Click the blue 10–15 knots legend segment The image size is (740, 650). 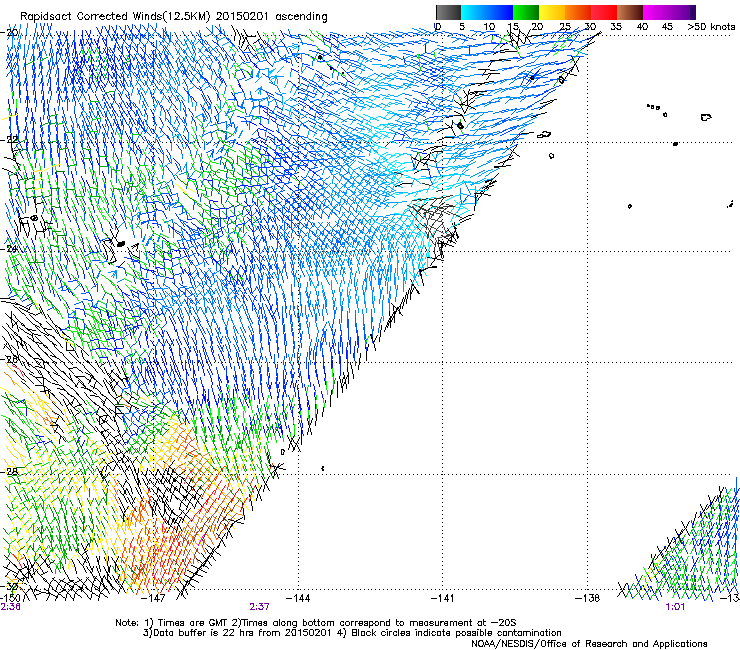500,12
